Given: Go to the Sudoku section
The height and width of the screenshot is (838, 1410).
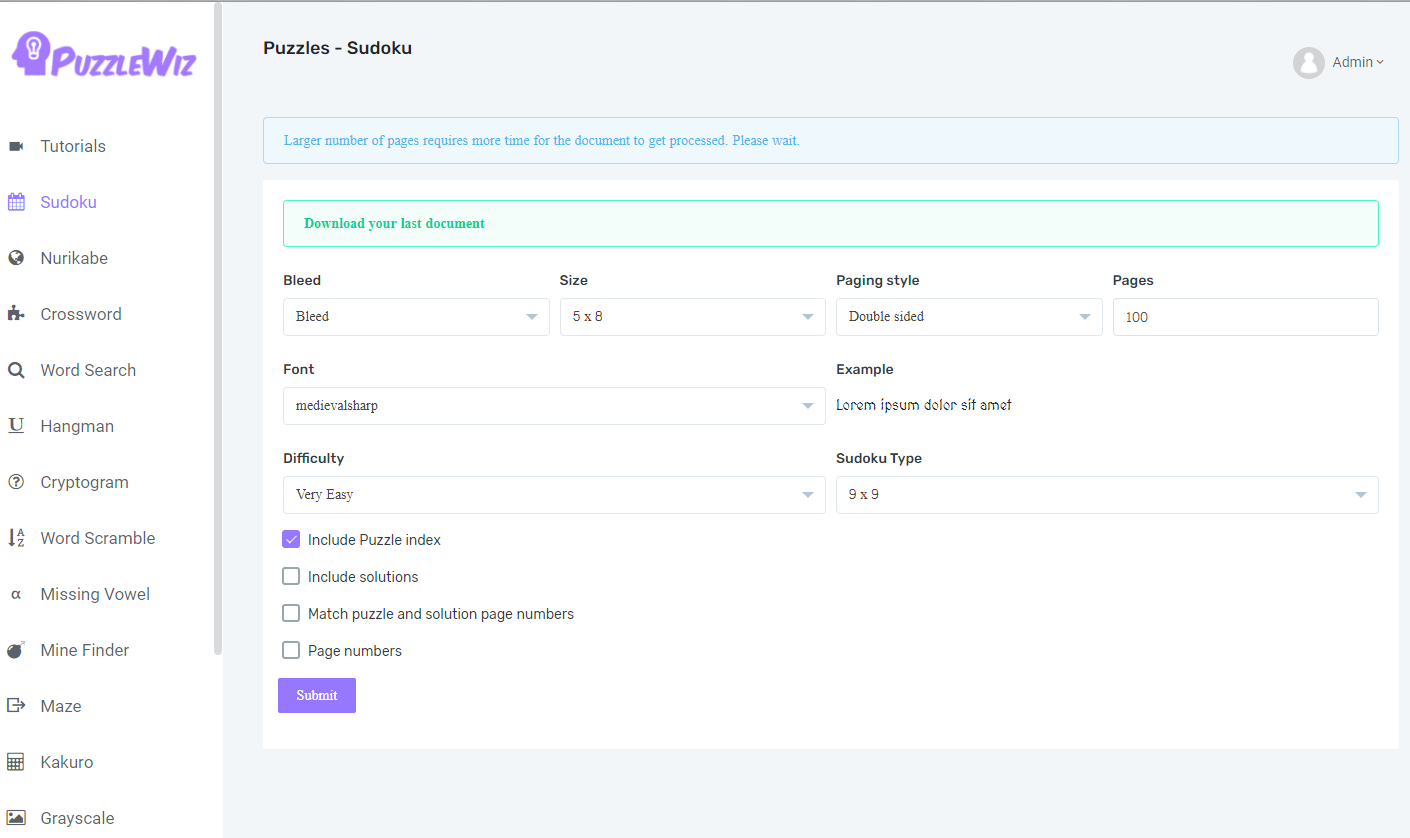Looking at the screenshot, I should [x=68, y=202].
